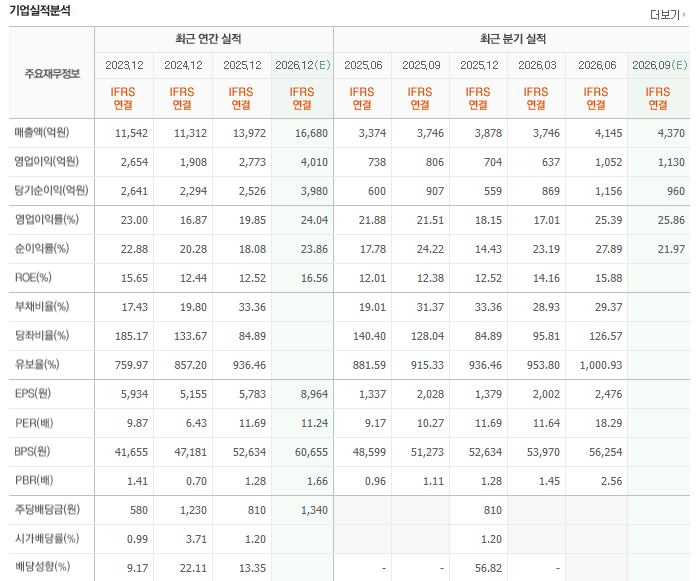697x581 pixels.
Task: Select the 주당배당금(원) row label
Action: point(47,509)
